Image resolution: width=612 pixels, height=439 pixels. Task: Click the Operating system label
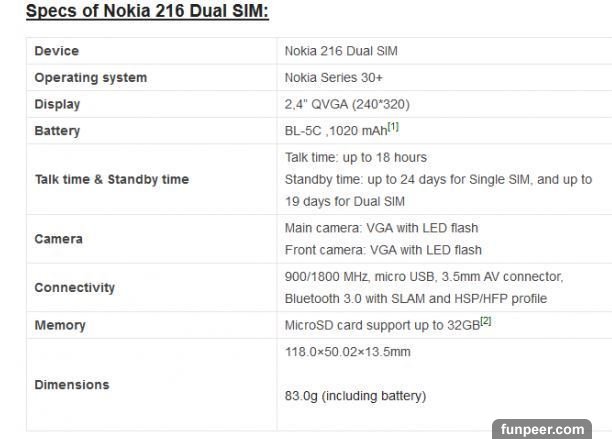click(90, 77)
